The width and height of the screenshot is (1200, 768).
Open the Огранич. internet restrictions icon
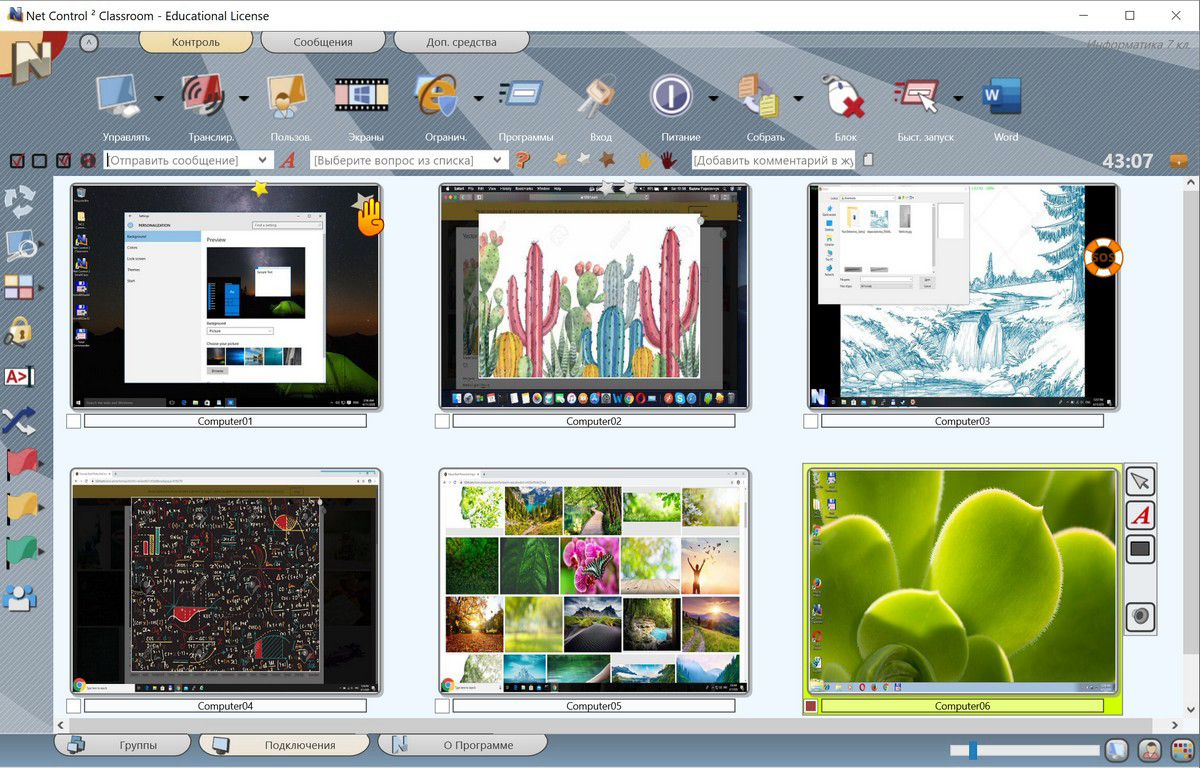[x=438, y=97]
